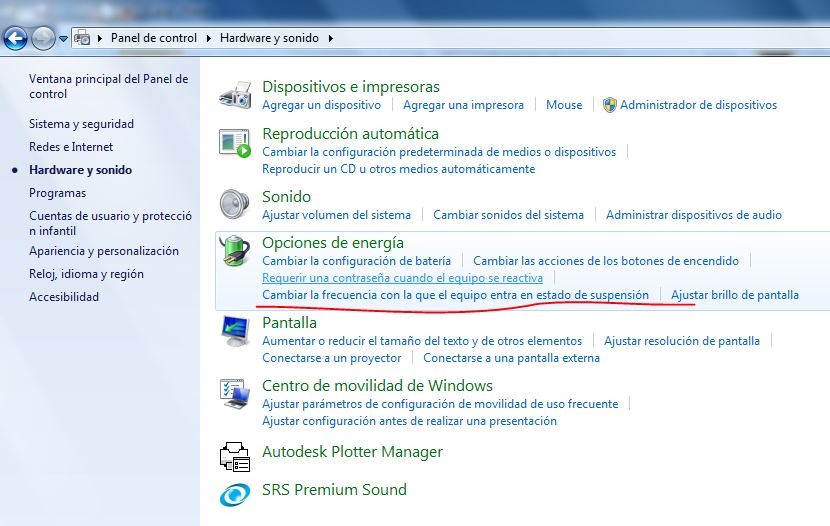The image size is (830, 526).
Task: Click the address bar folder icon
Action: [83, 39]
